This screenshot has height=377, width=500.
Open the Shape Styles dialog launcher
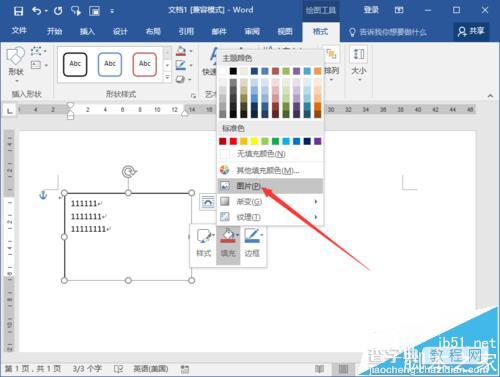pyautogui.click(x=193, y=96)
